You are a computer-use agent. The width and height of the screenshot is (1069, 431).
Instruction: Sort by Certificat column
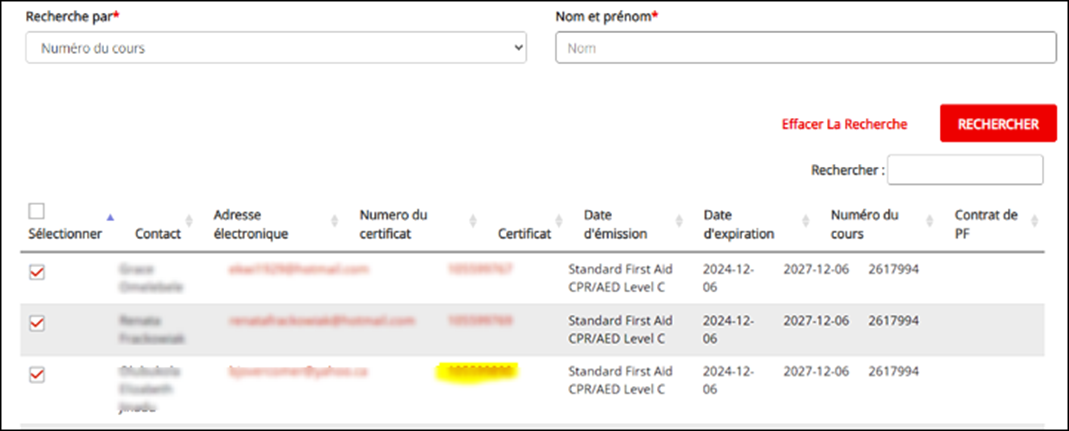click(x=559, y=221)
